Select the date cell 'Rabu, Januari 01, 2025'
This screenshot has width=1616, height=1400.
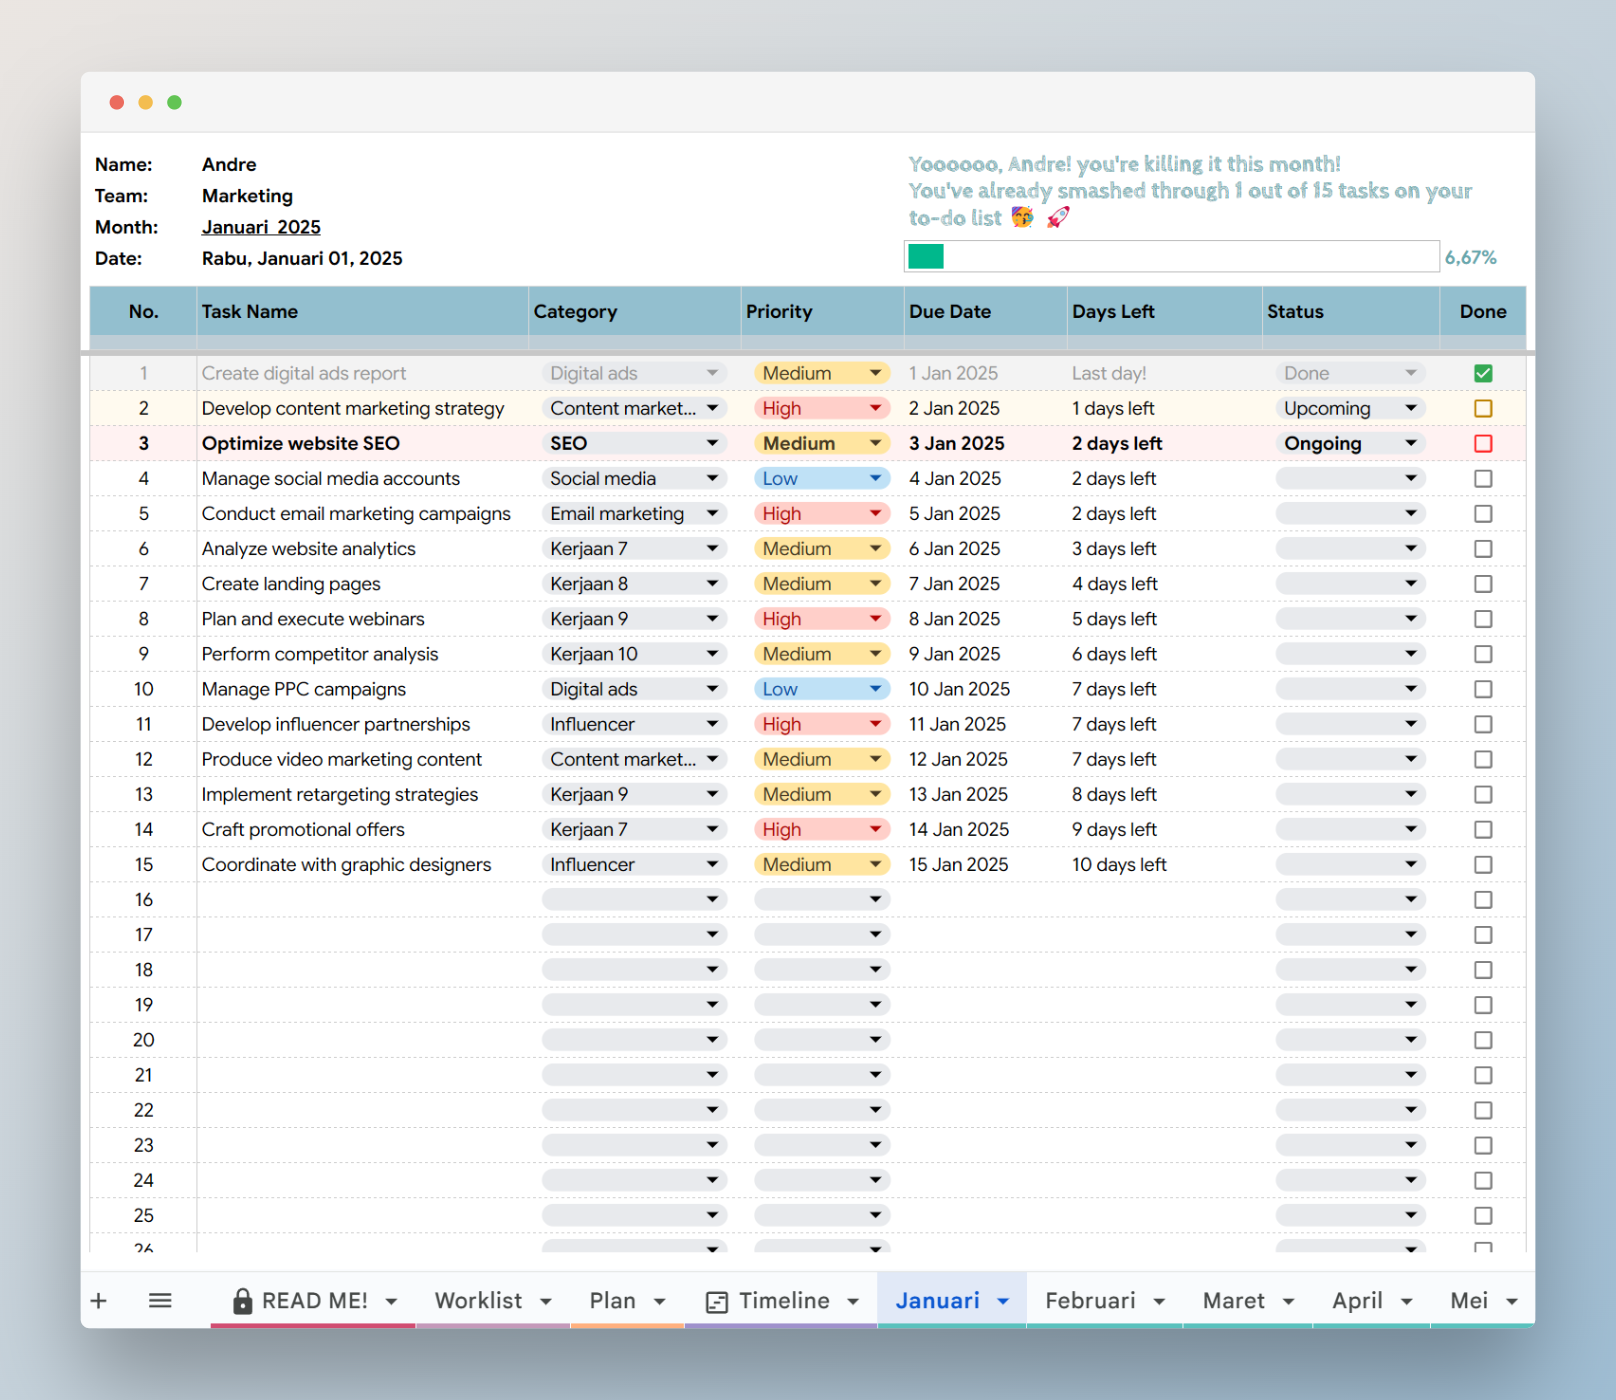[302, 258]
